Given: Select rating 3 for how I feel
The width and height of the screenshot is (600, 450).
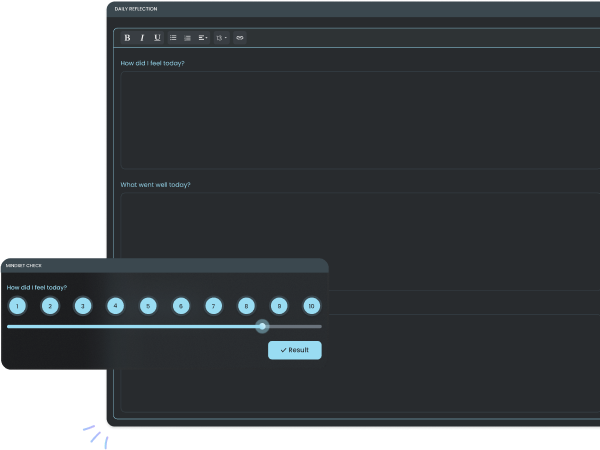Looking at the screenshot, I should (x=83, y=305).
